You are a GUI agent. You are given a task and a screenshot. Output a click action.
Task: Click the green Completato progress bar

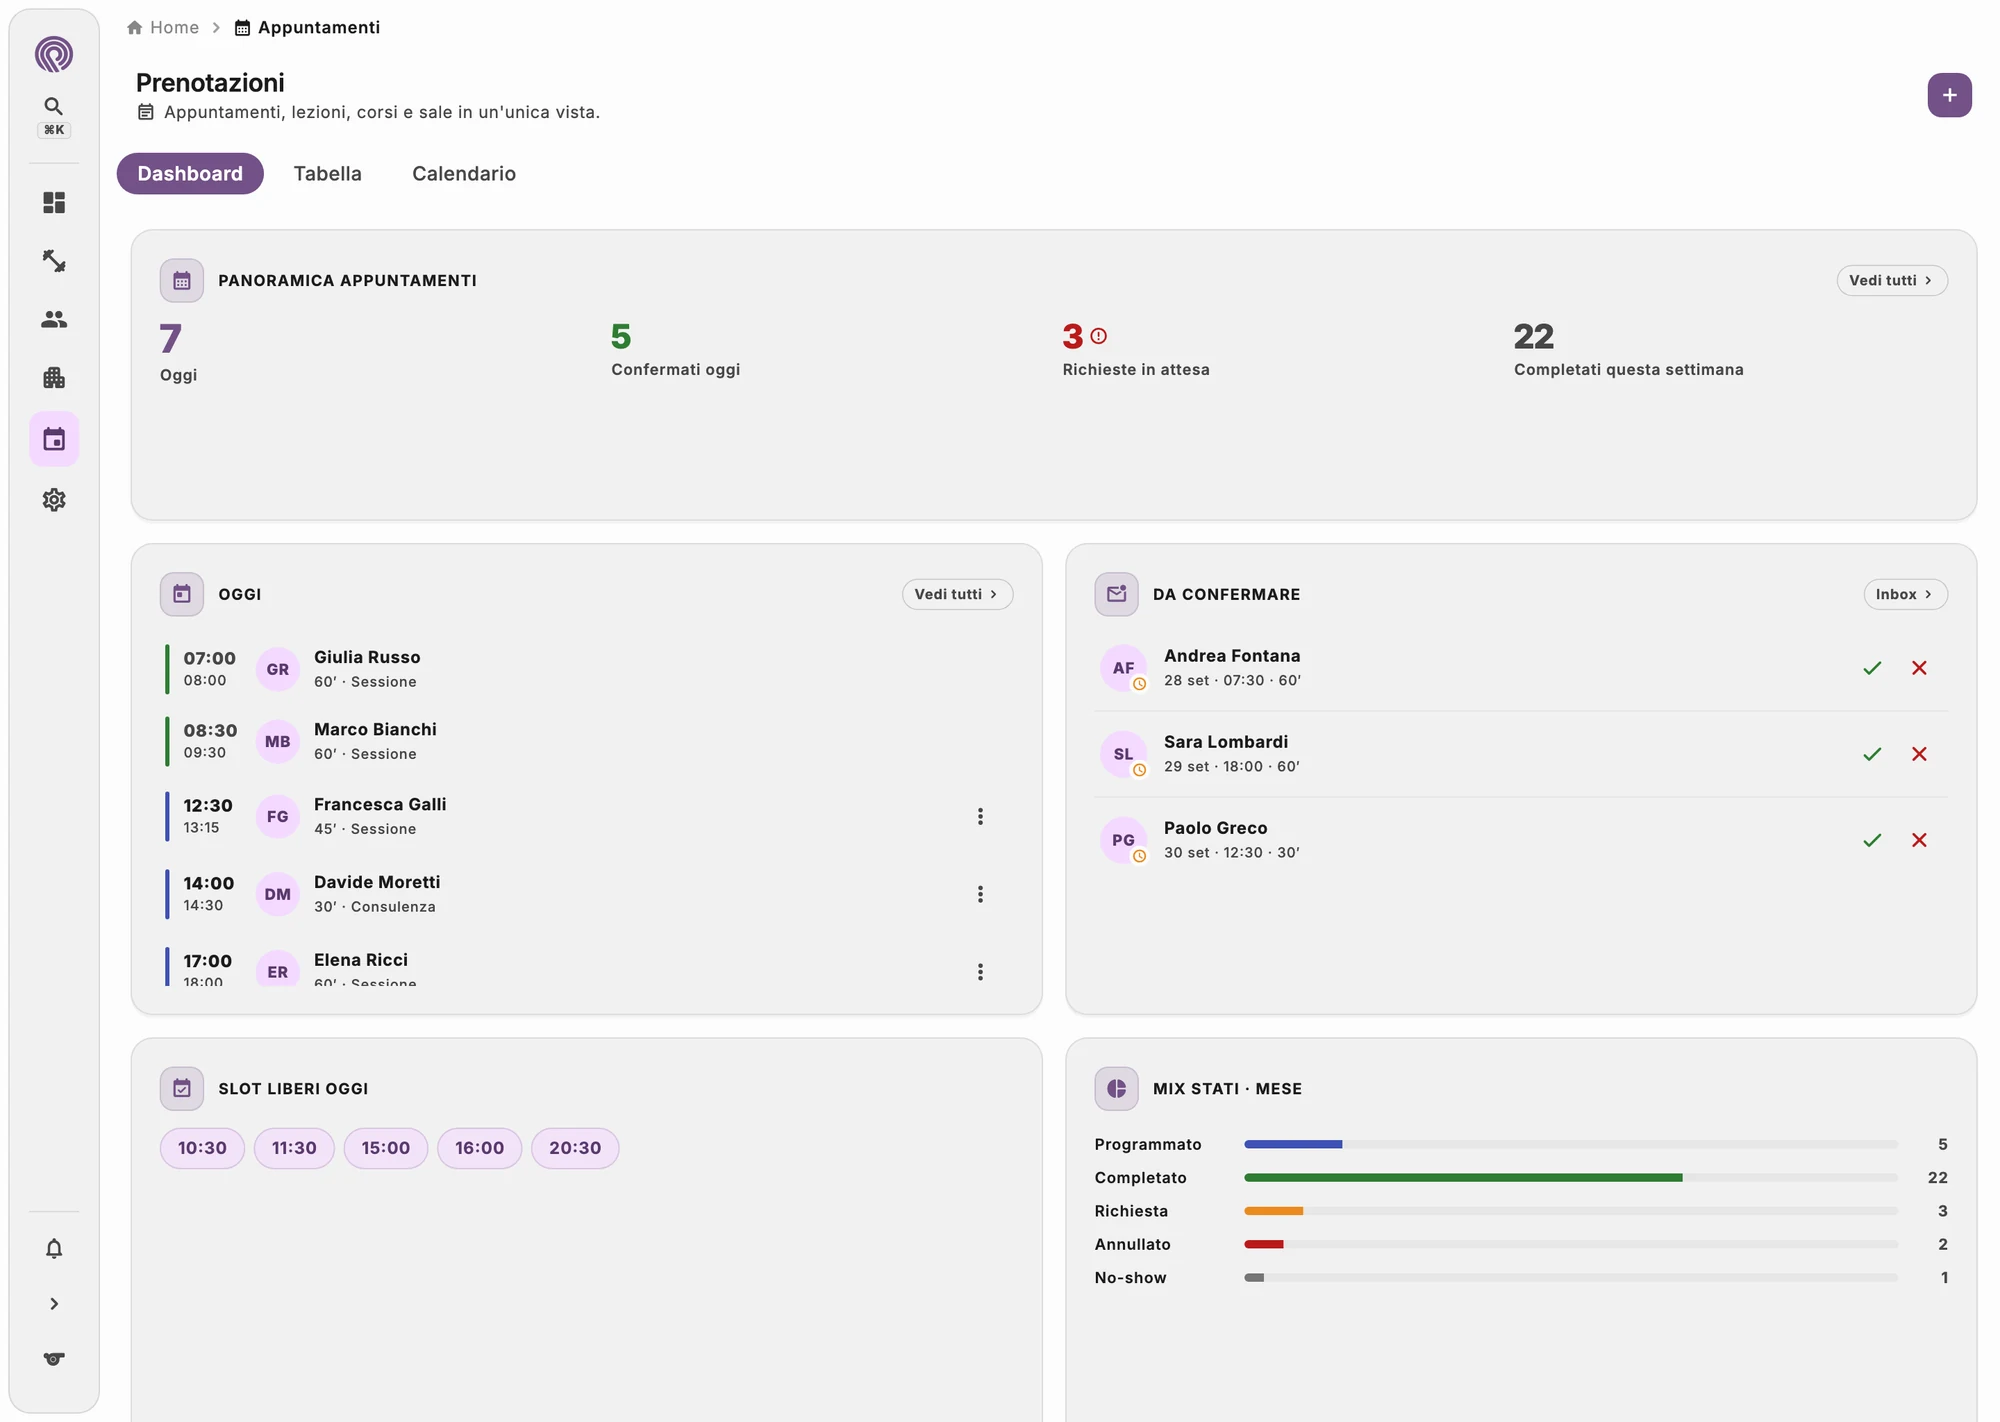pos(1463,1178)
